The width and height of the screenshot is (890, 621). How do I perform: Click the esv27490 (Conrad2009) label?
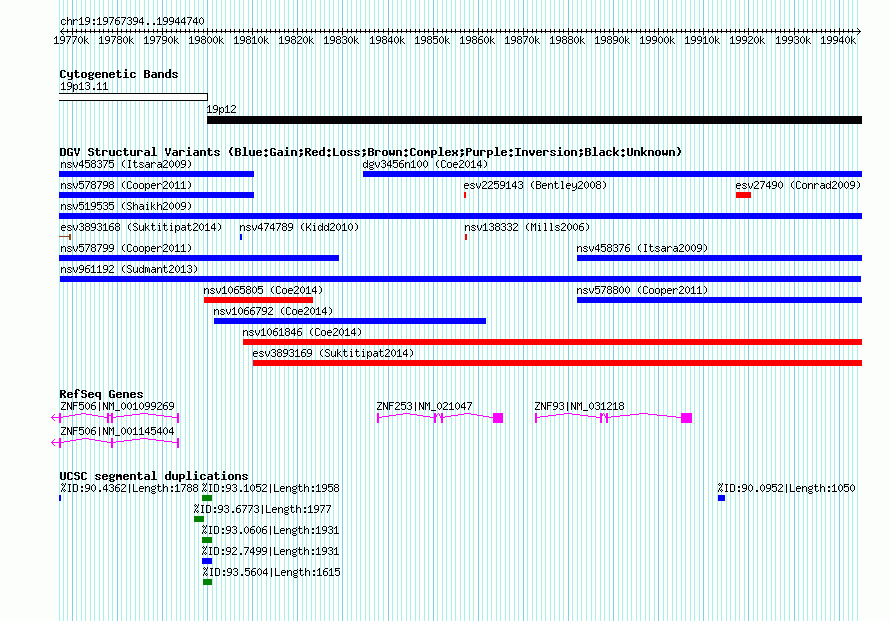[798, 185]
